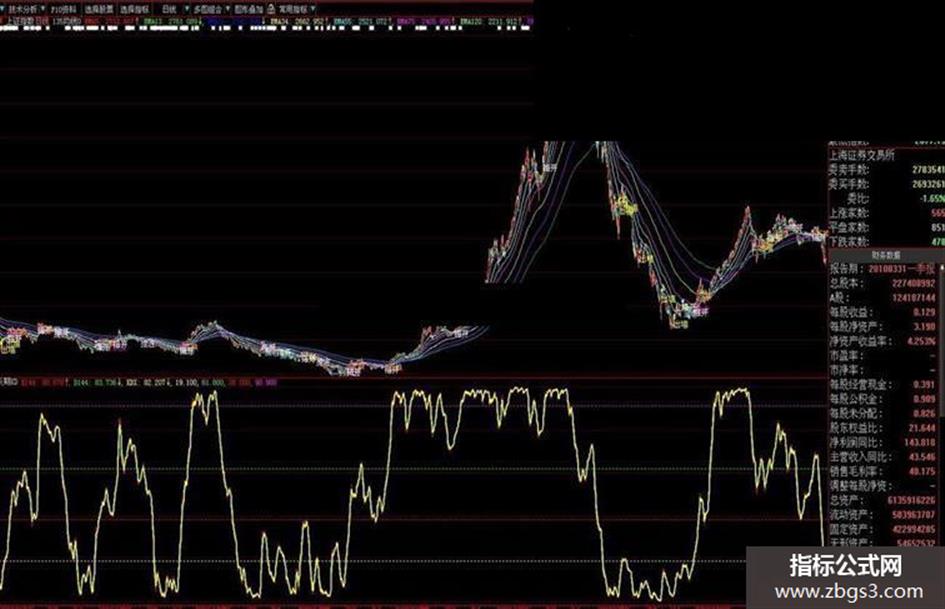The width and height of the screenshot is (945, 609).
Task: Click the financial panel scrollbar up arrow
Action: coord(942,267)
